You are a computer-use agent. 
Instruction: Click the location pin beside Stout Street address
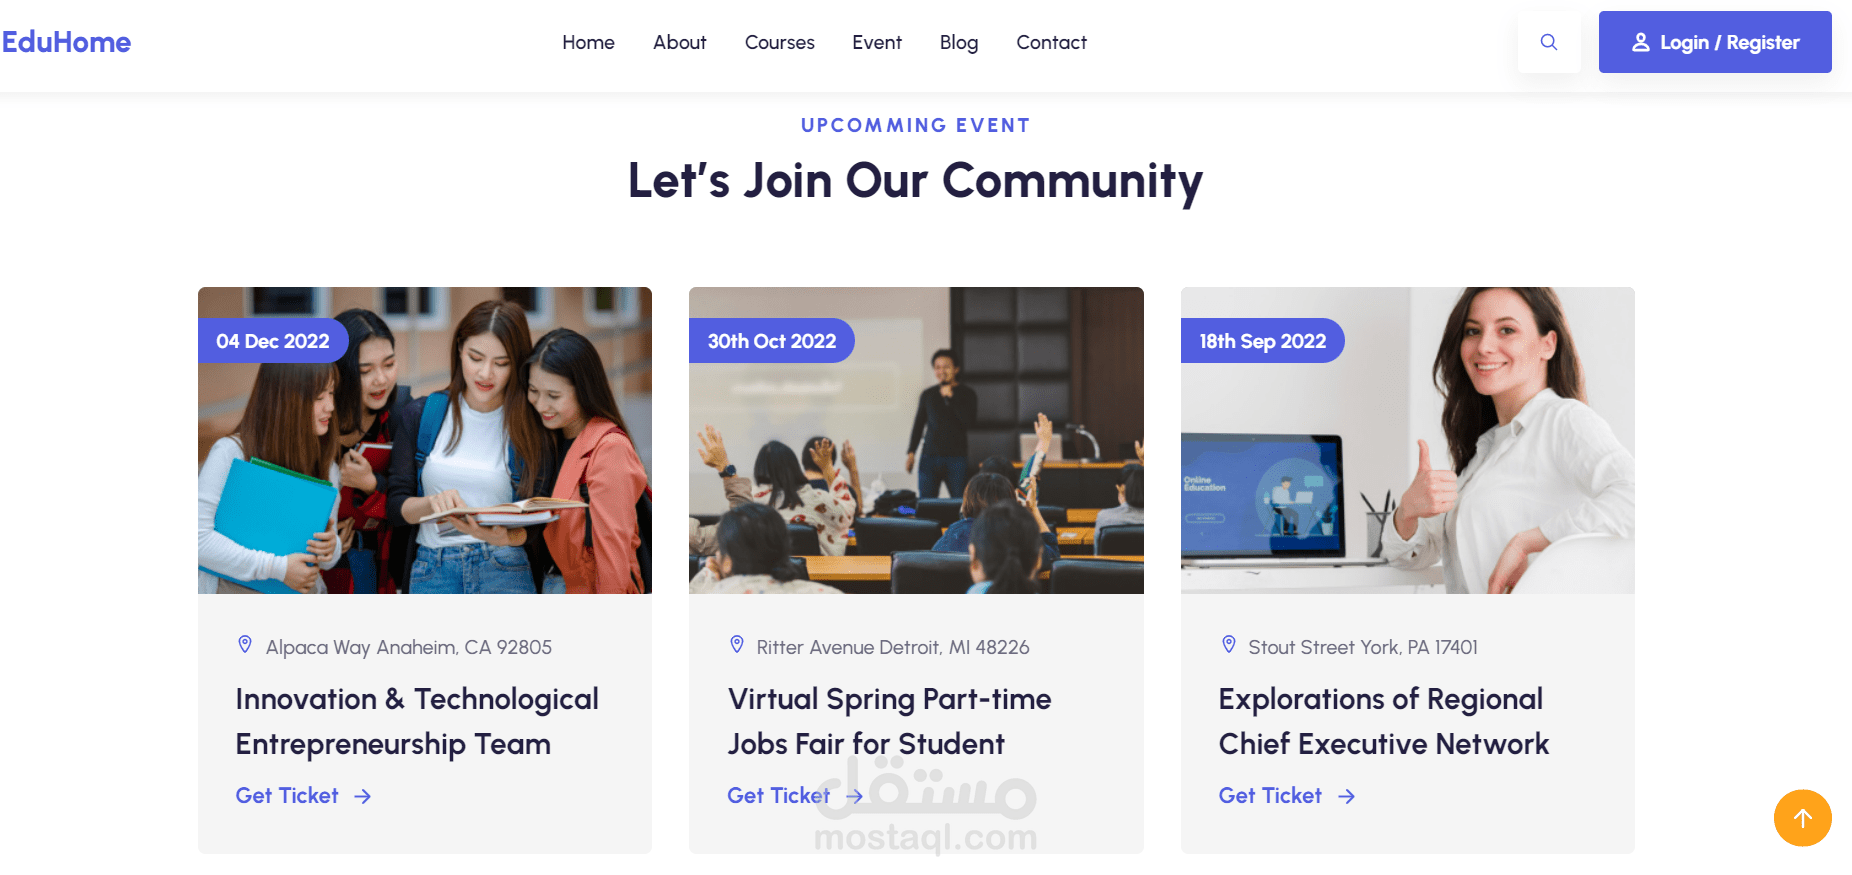[x=1229, y=645]
